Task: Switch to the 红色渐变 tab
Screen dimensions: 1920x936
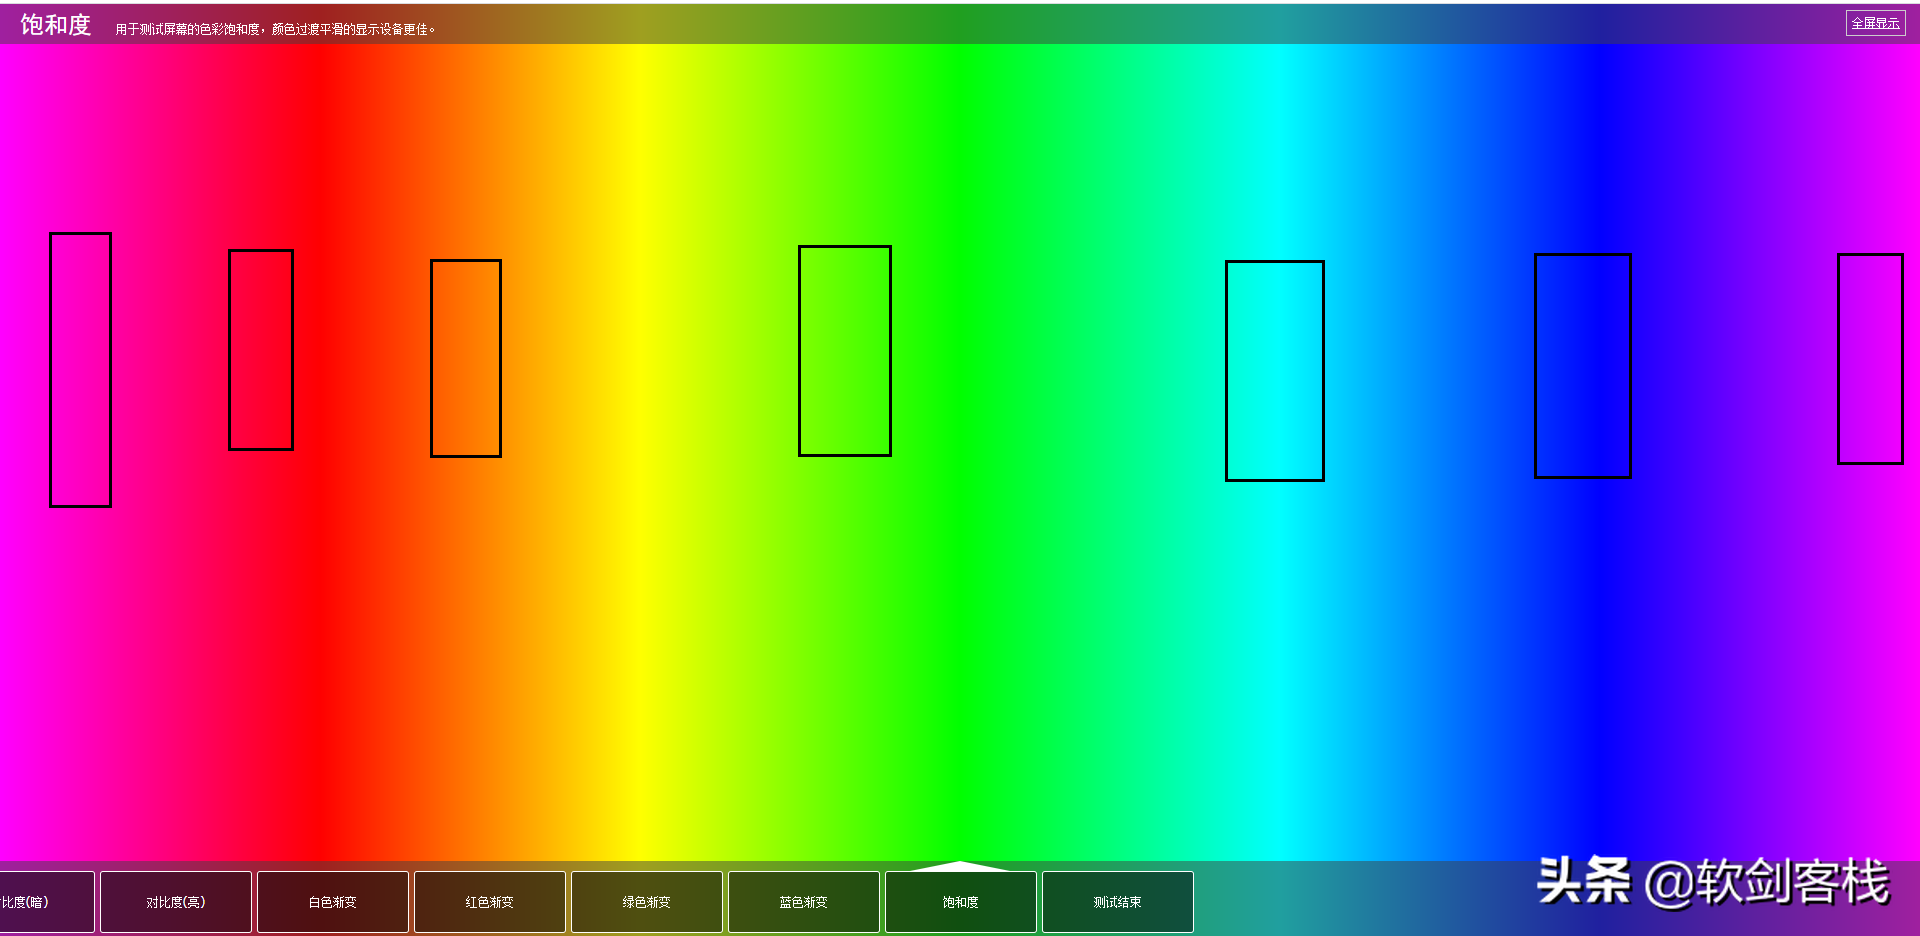Action: [x=490, y=902]
